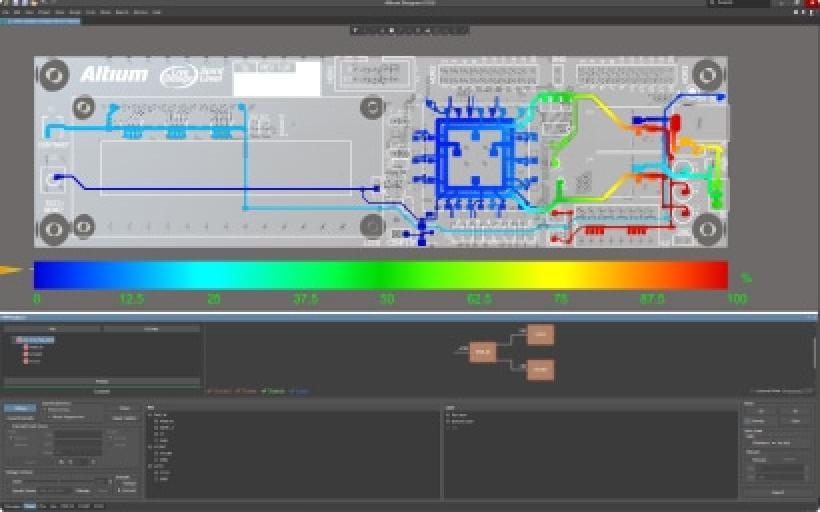The width and height of the screenshot is (820, 512).
Task: Open the File menu
Action: pyautogui.click(x=6, y=12)
